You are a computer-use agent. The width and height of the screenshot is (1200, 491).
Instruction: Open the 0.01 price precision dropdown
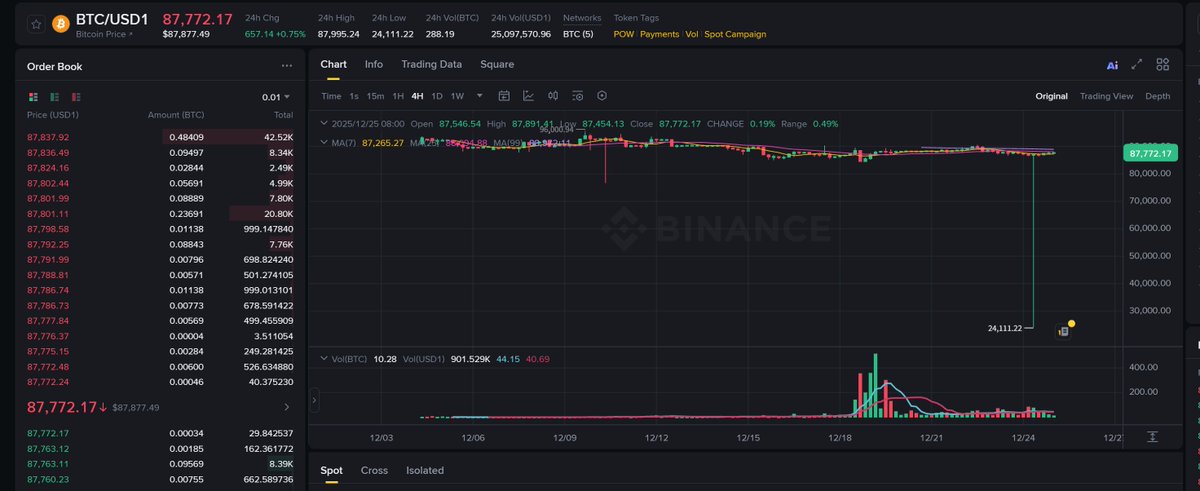[276, 97]
